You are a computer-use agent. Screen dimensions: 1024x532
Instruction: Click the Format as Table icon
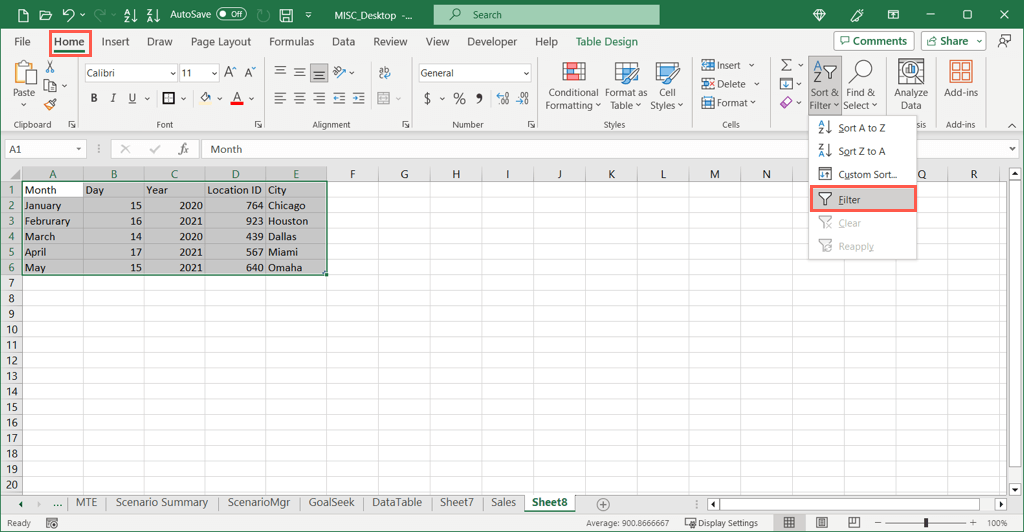626,86
